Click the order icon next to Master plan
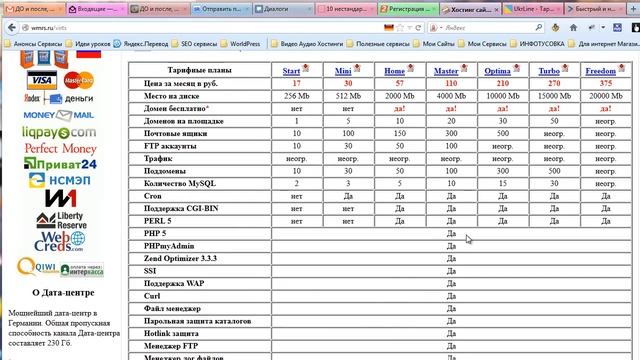This screenshot has width=640, height=360. coord(464,68)
